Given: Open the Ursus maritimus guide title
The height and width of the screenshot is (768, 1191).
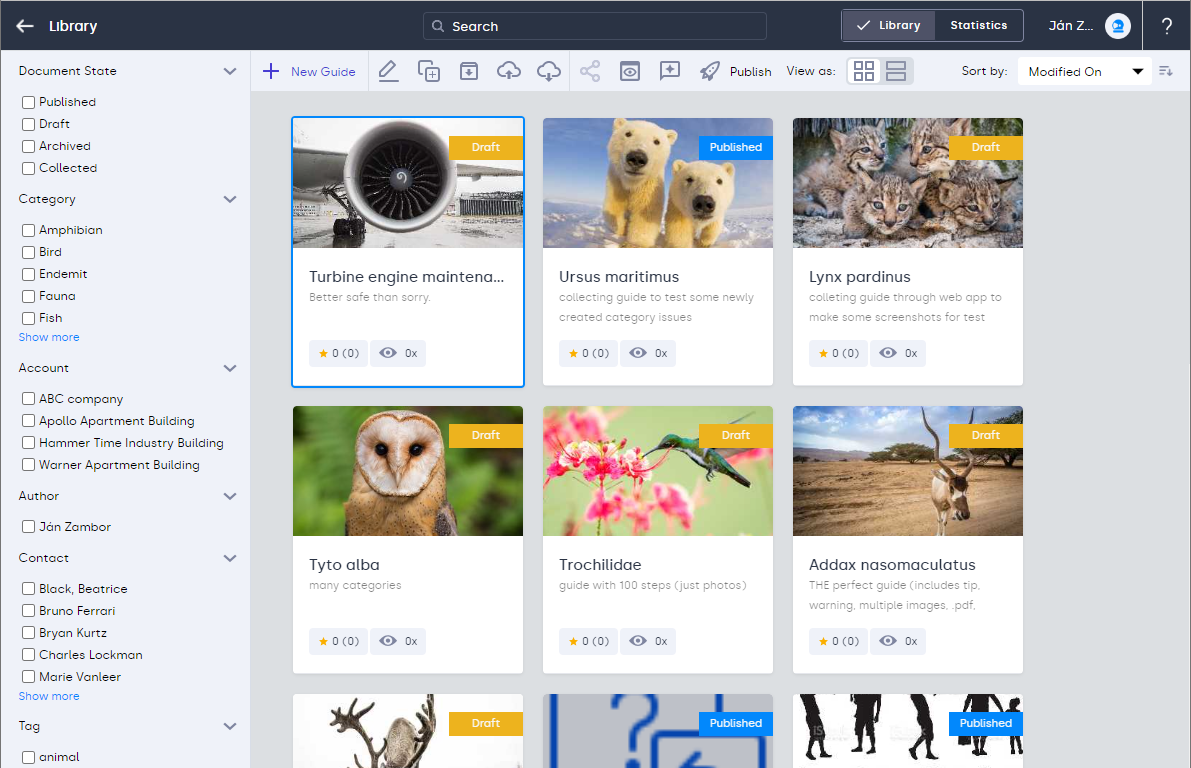Looking at the screenshot, I should coord(619,277).
